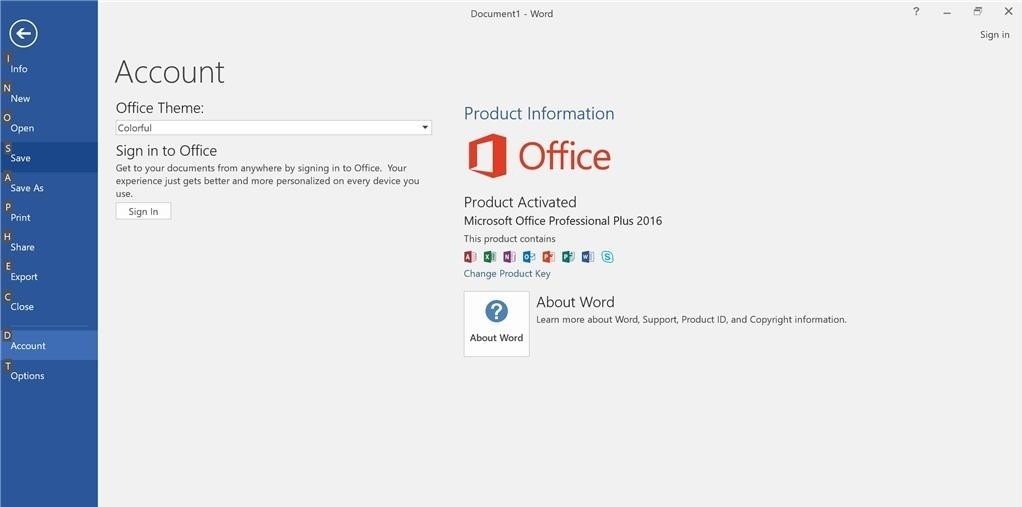Open Word Options from the sidebar
The image size is (1022, 507).
coord(49,375)
